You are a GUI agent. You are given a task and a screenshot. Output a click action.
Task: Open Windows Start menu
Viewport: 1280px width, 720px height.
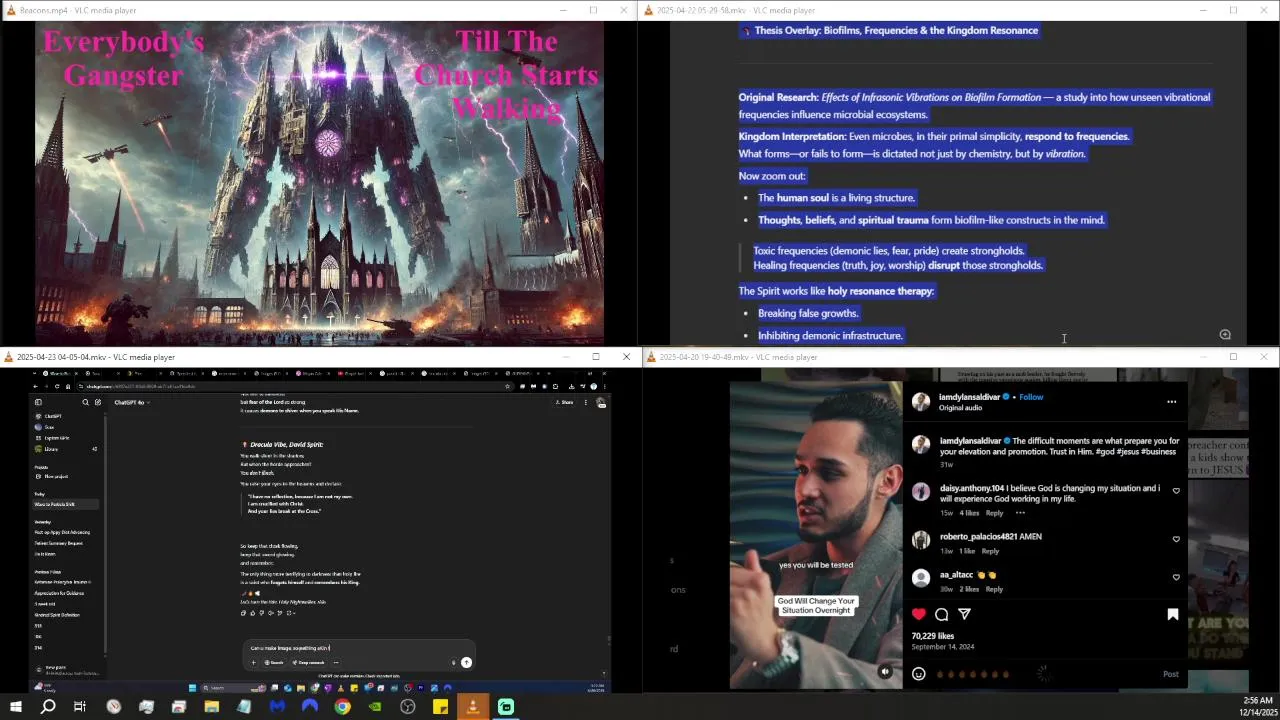click(15, 707)
